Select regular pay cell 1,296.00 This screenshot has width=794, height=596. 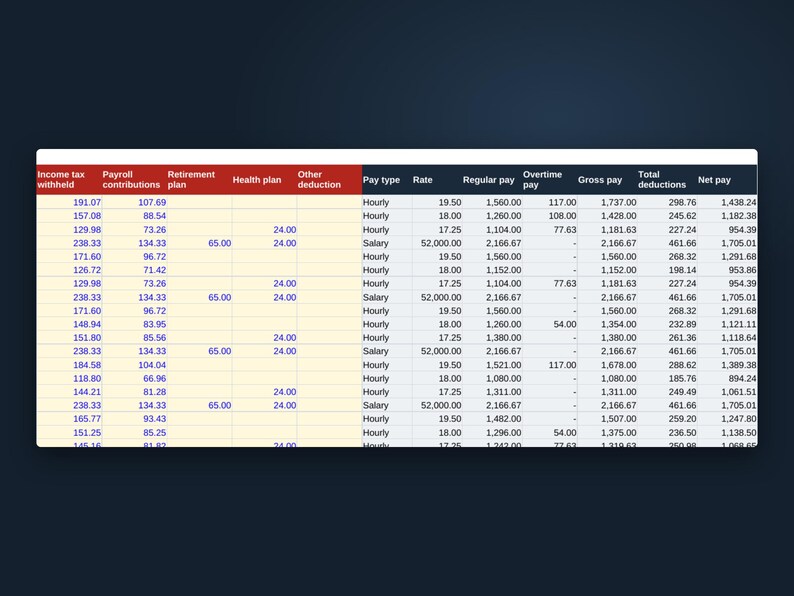tap(492, 432)
